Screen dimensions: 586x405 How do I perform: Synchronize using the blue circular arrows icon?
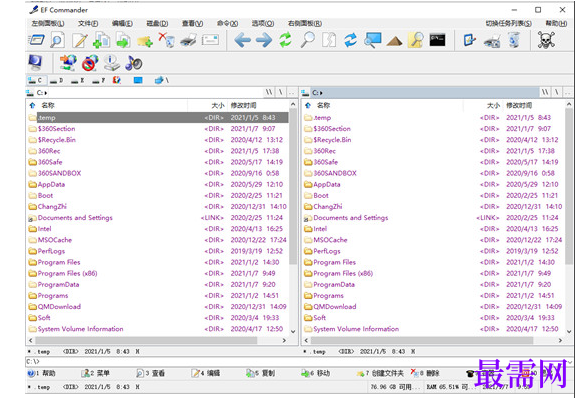pos(351,40)
